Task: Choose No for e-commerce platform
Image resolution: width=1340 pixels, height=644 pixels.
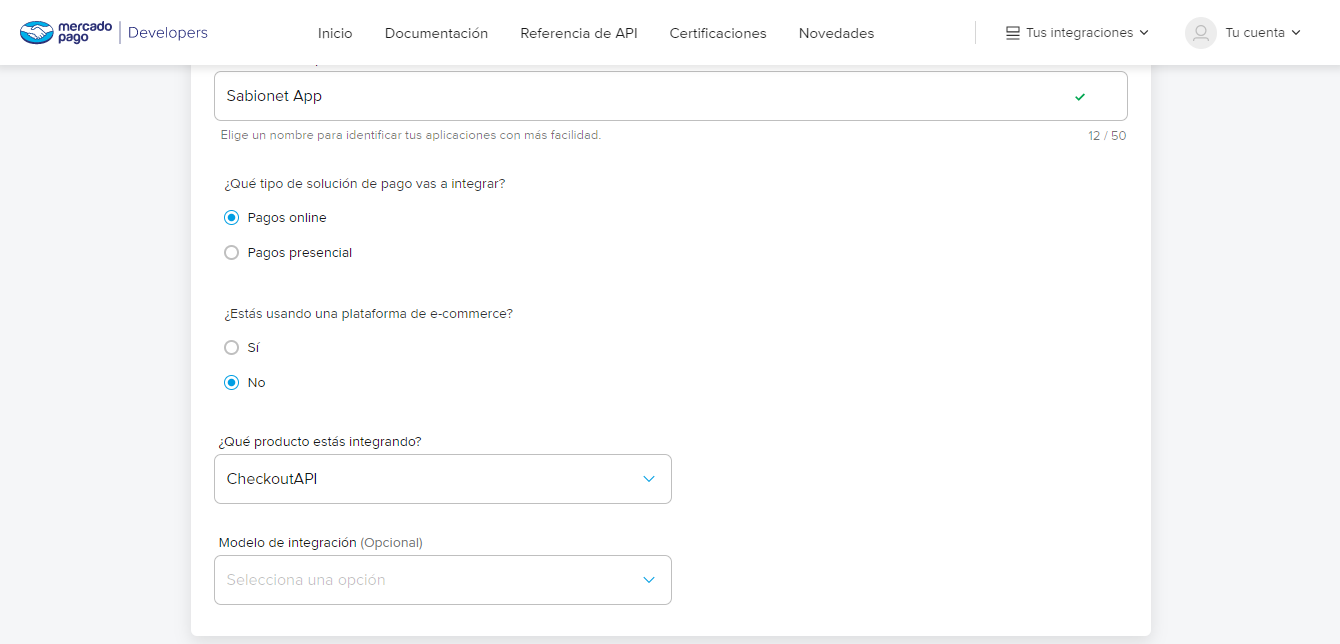Action: coord(231,383)
